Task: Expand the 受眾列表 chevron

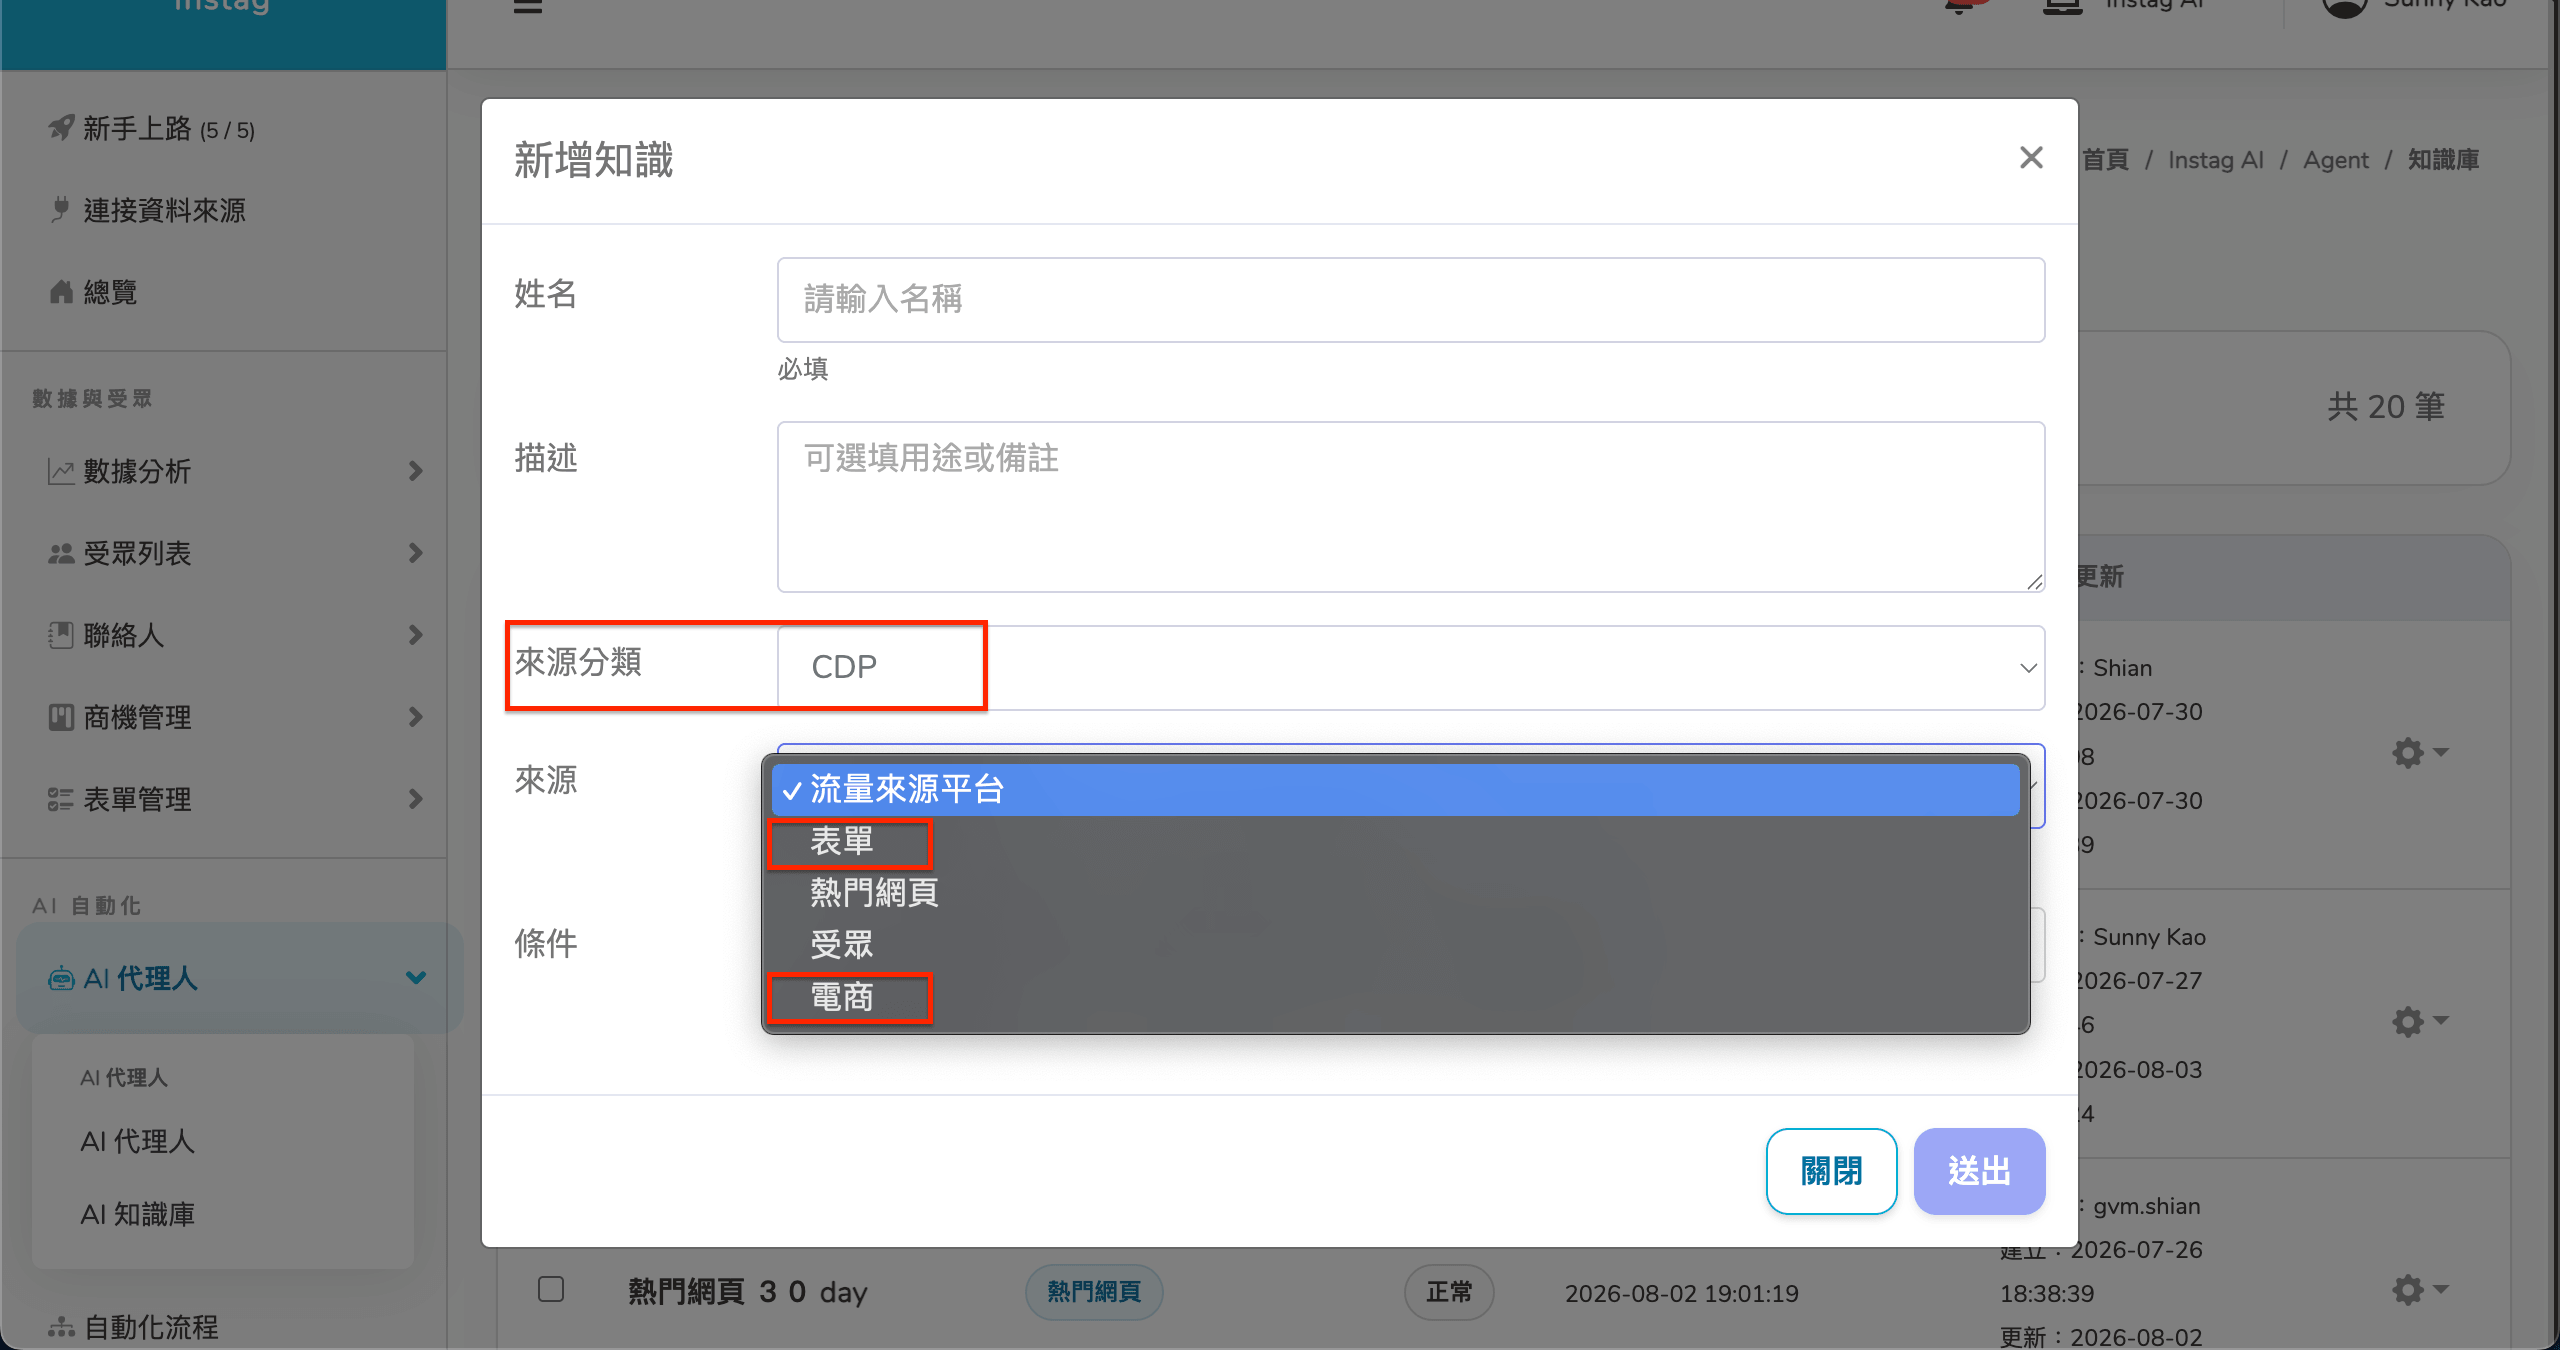Action: (x=416, y=553)
